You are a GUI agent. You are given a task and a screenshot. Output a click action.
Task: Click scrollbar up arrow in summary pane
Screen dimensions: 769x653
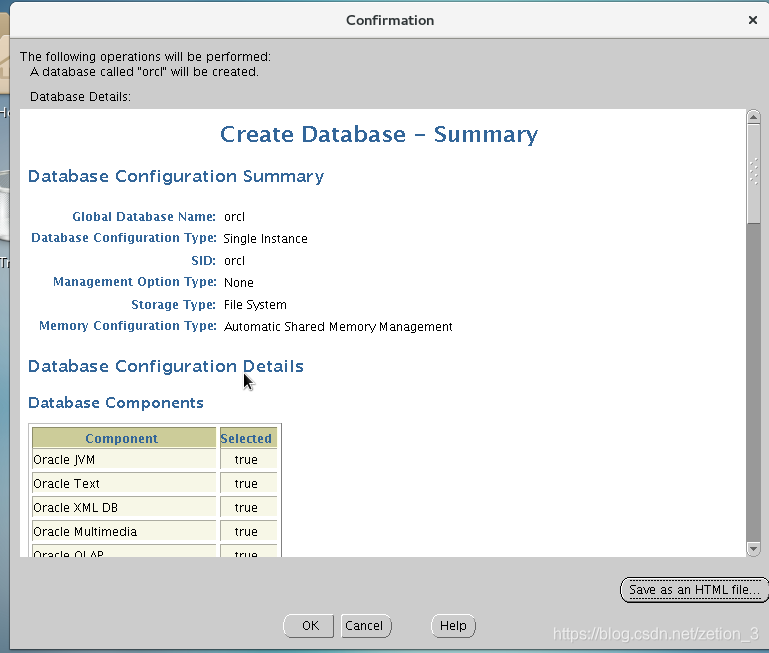coord(753,117)
